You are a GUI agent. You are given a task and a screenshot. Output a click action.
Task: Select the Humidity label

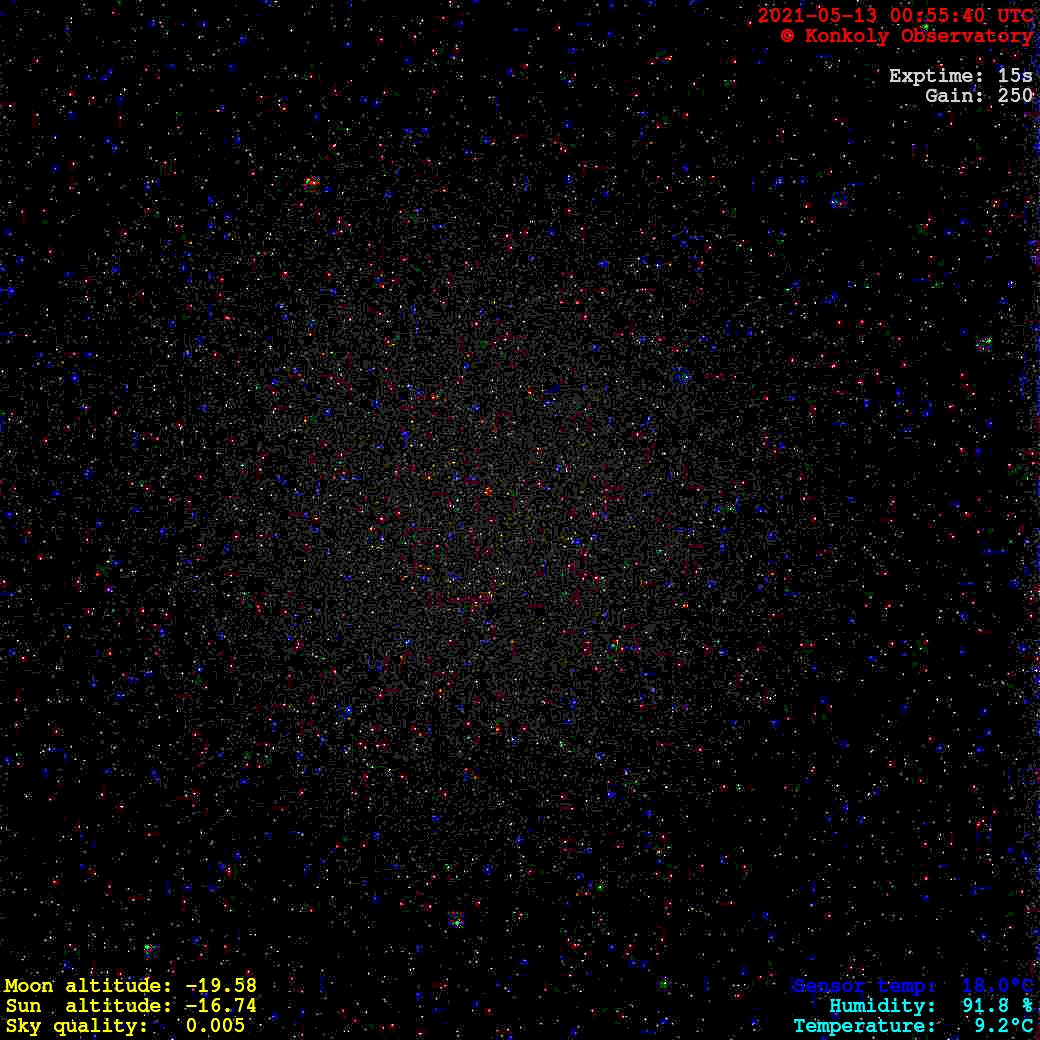point(882,1006)
